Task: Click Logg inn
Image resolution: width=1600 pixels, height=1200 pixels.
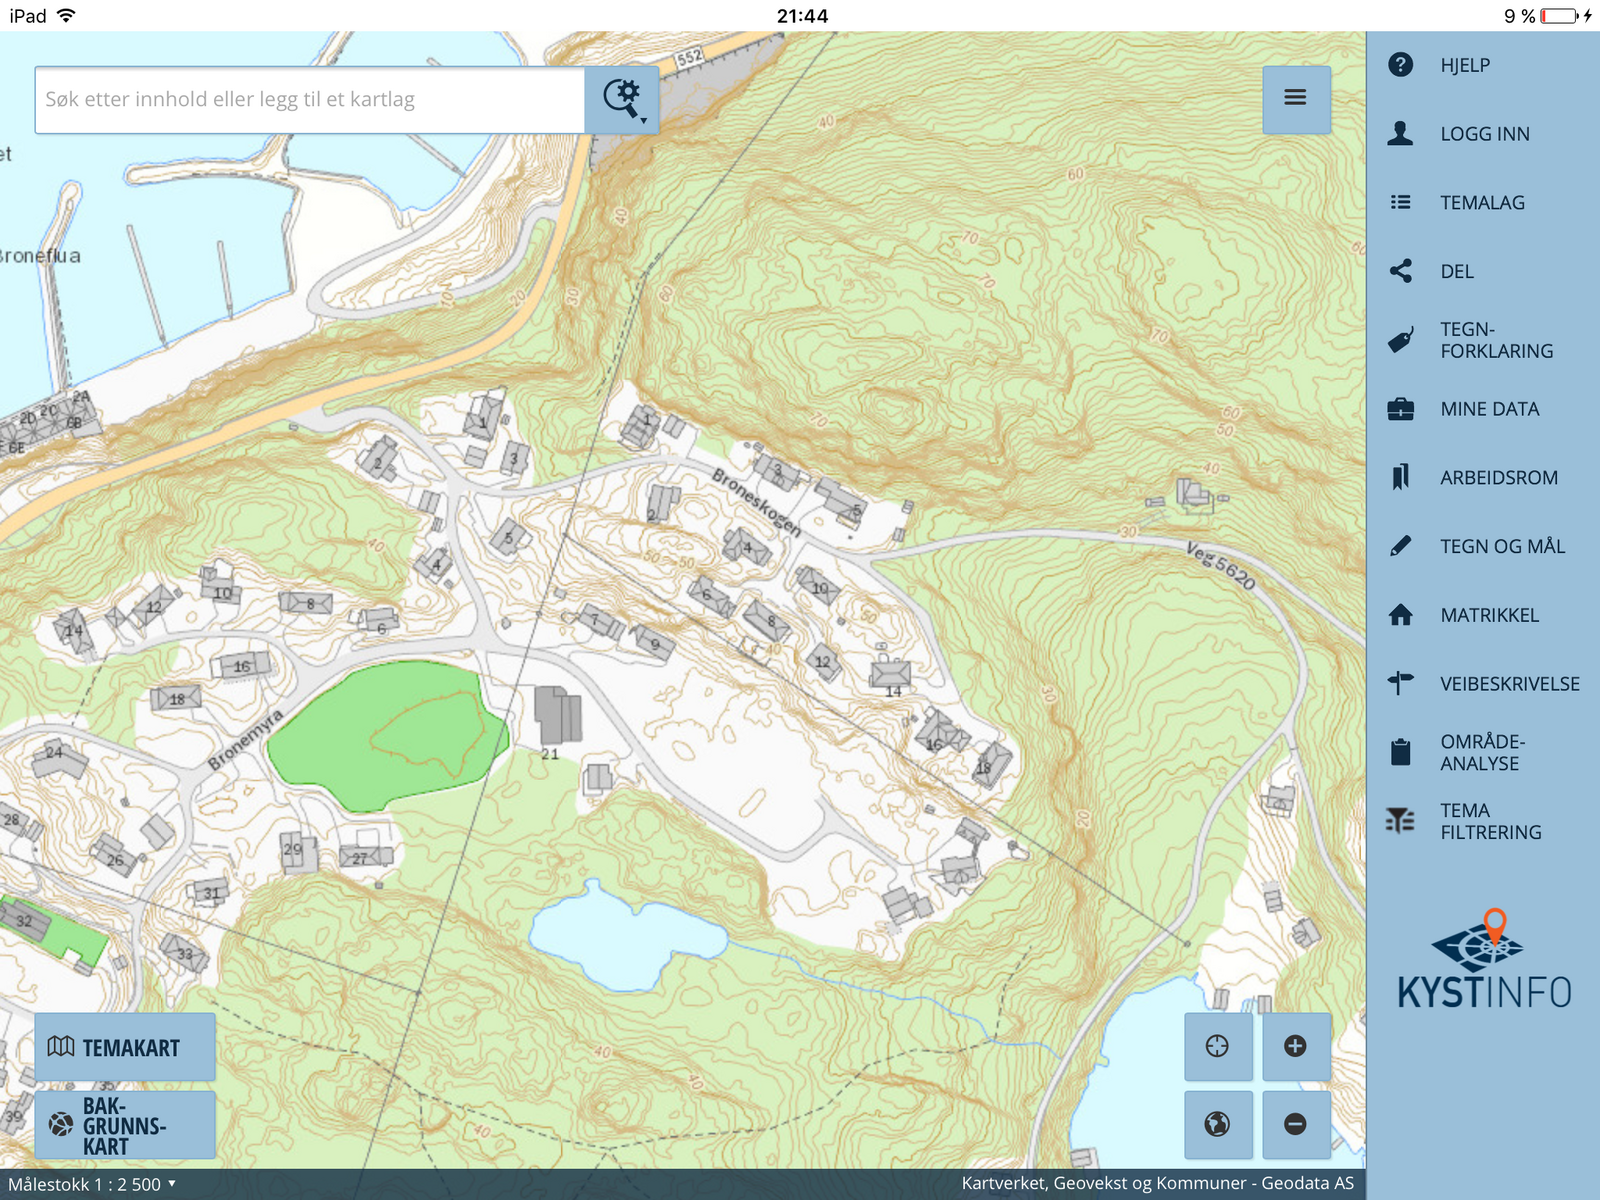Action: point(1484,134)
